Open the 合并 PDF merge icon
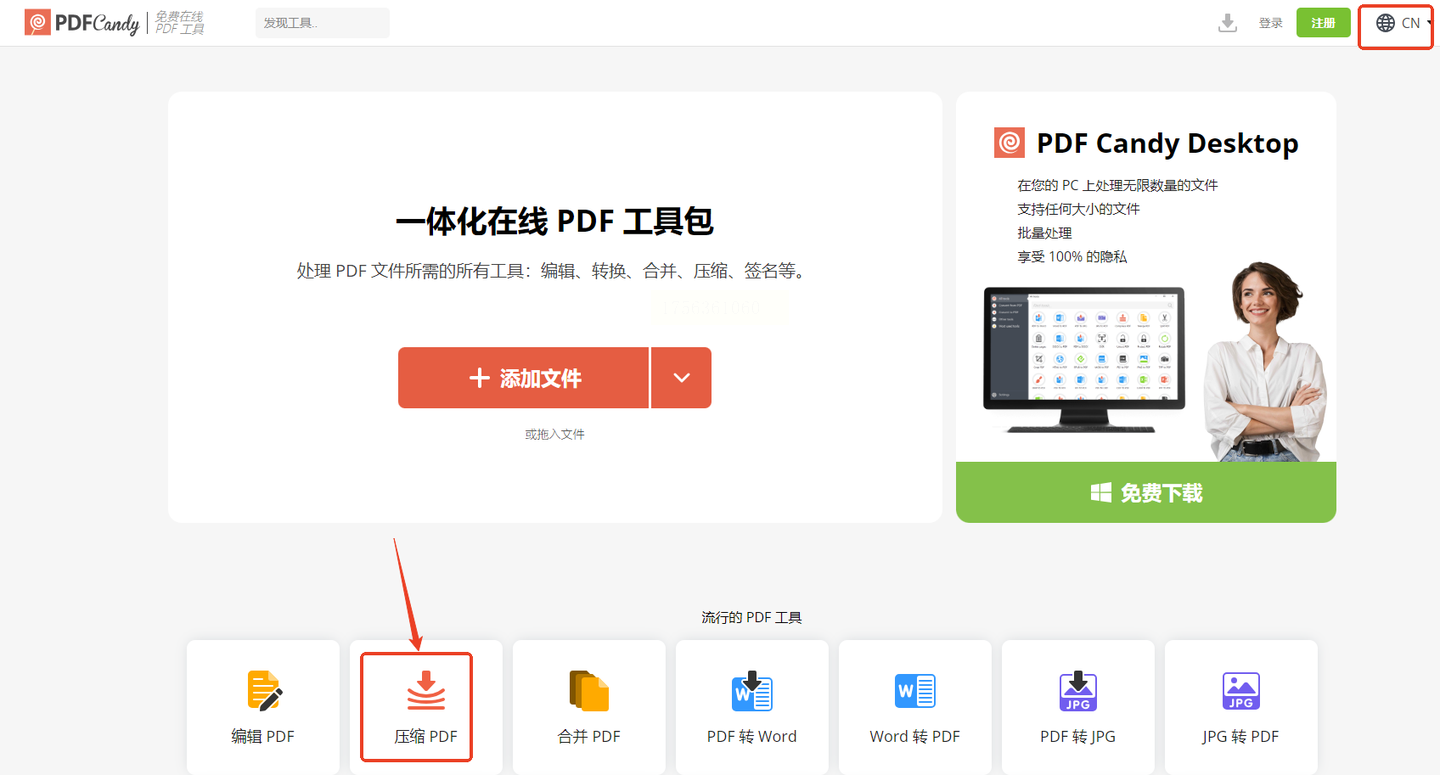The height and width of the screenshot is (775, 1440). (x=589, y=691)
